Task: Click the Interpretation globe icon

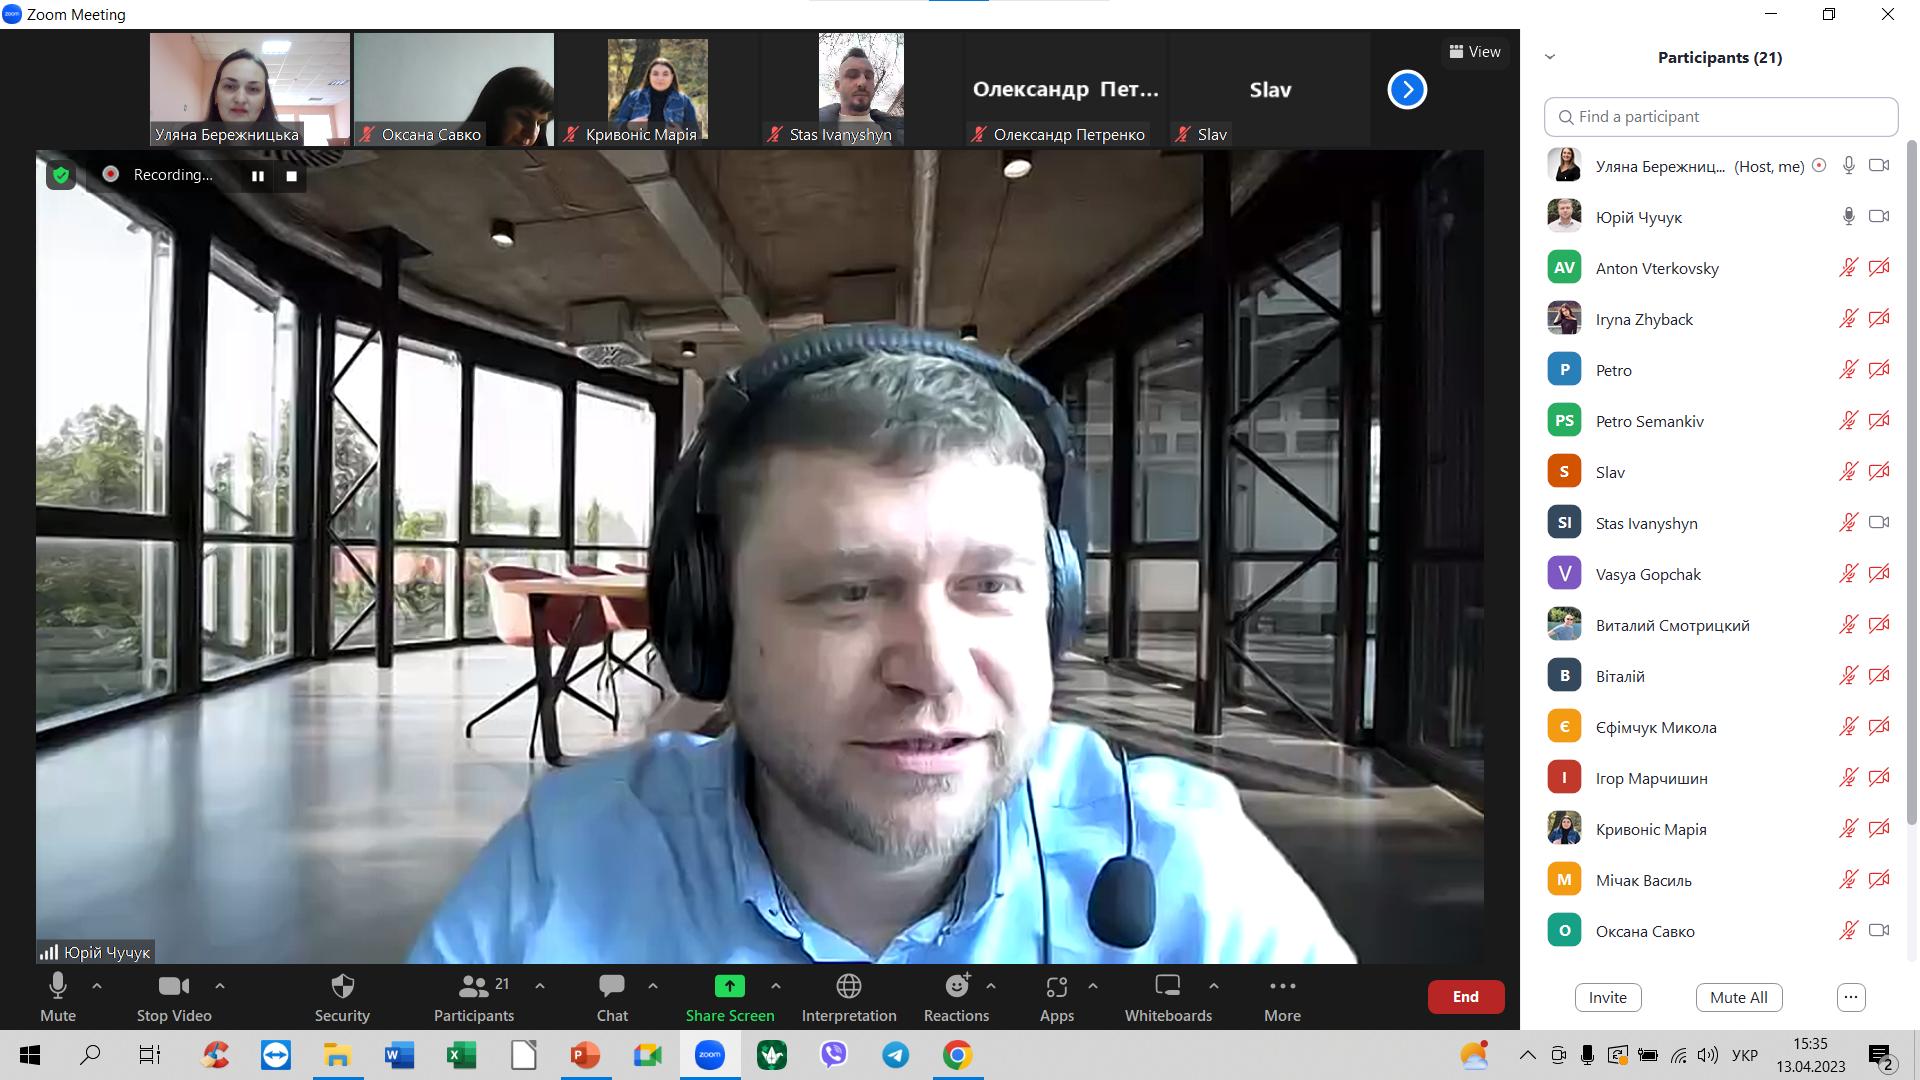Action: (x=848, y=987)
